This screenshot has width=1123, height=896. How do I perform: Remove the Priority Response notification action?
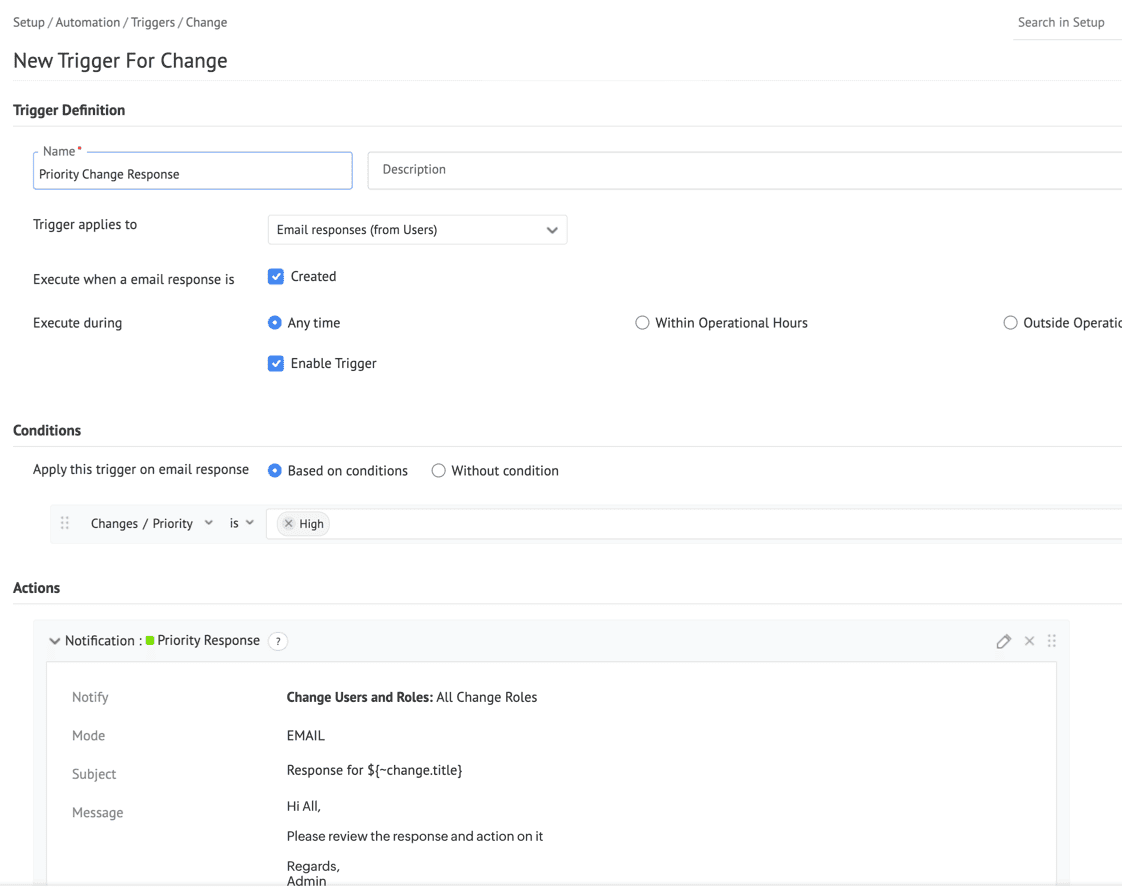click(1029, 641)
